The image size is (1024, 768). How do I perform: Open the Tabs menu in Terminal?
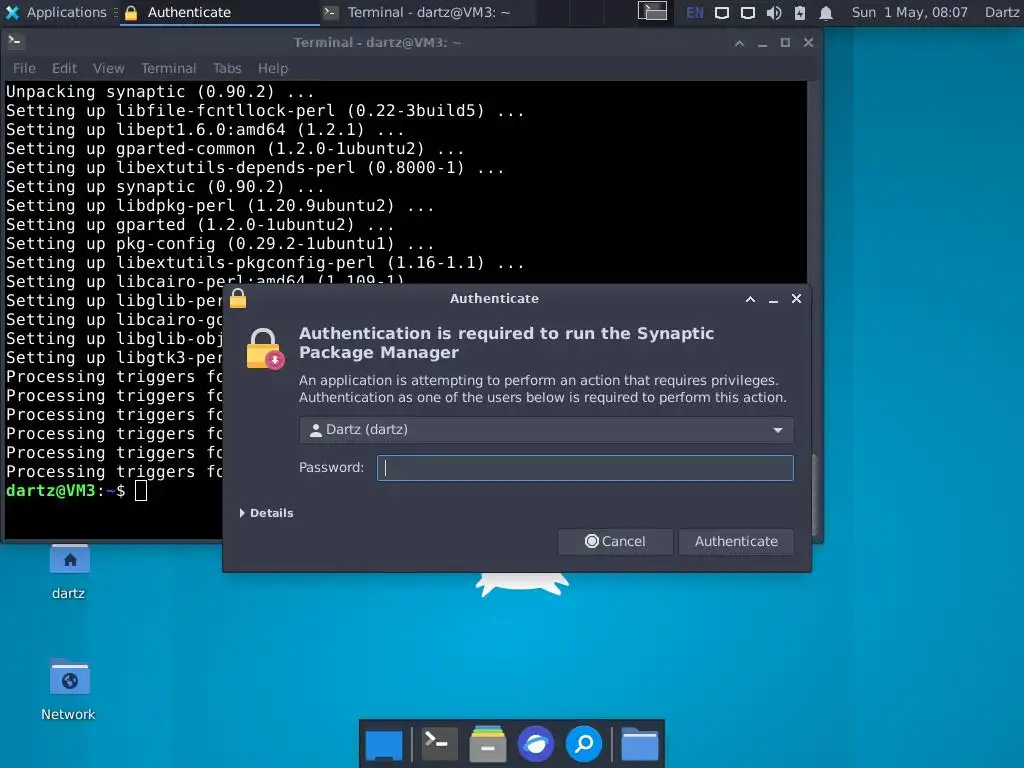pos(227,68)
